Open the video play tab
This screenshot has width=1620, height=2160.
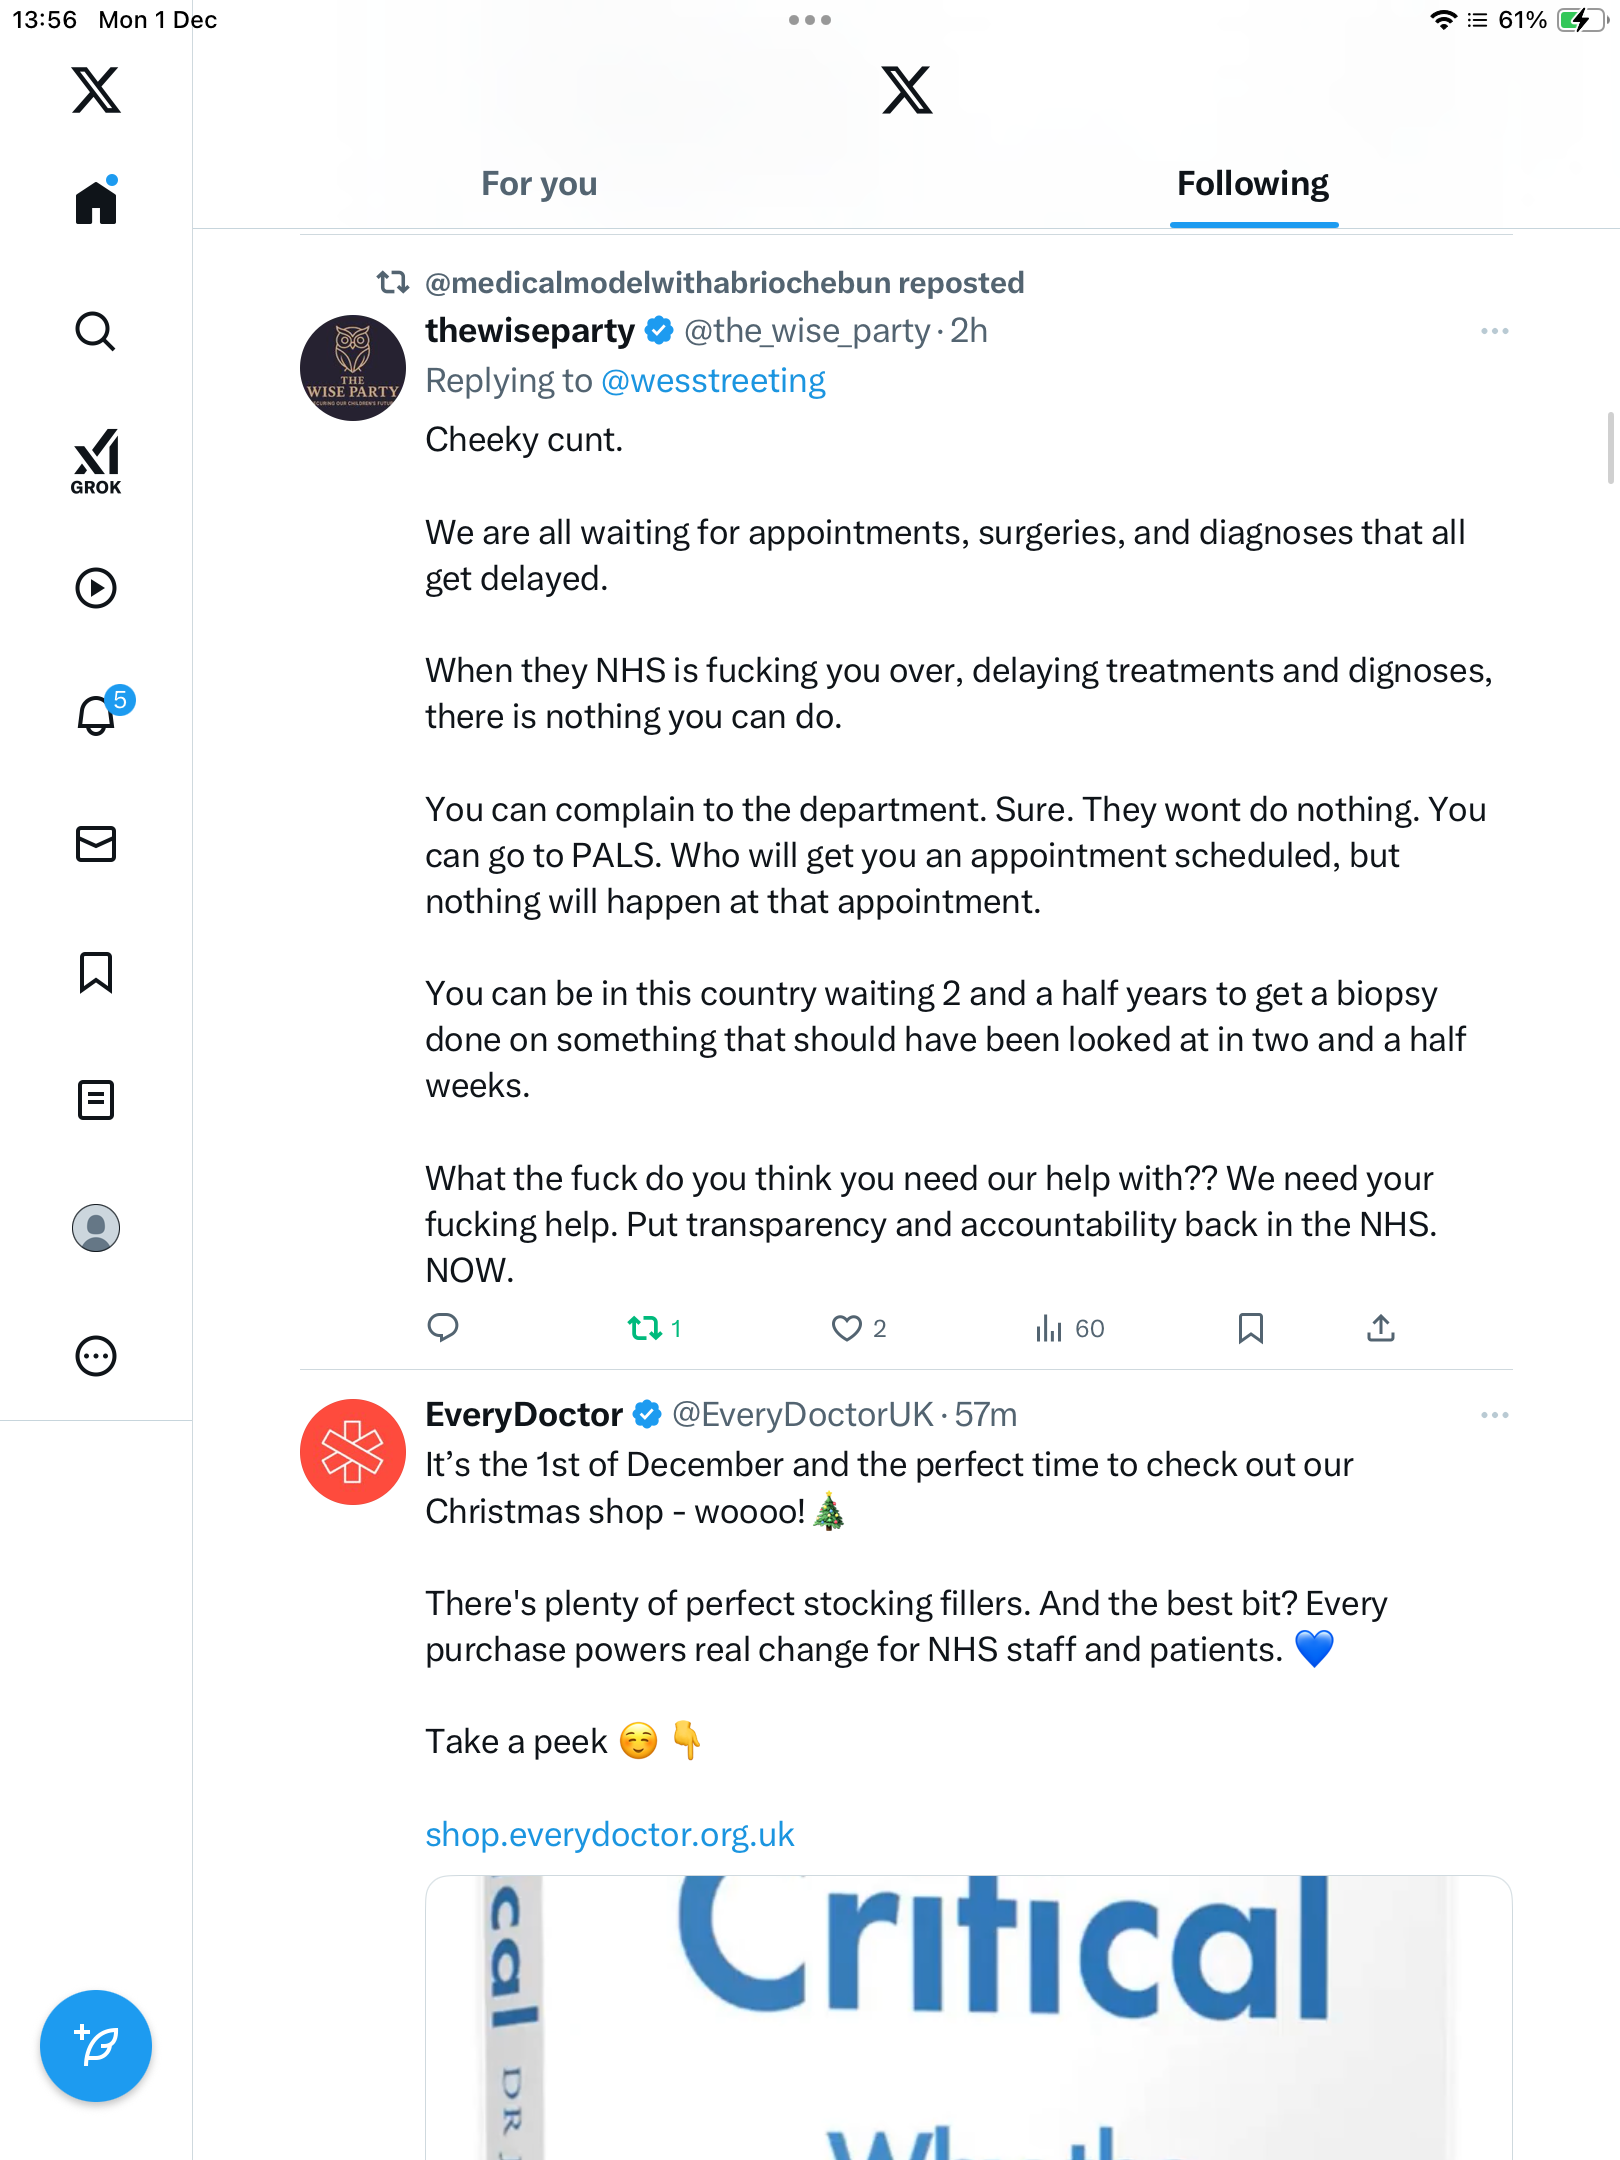click(x=96, y=588)
